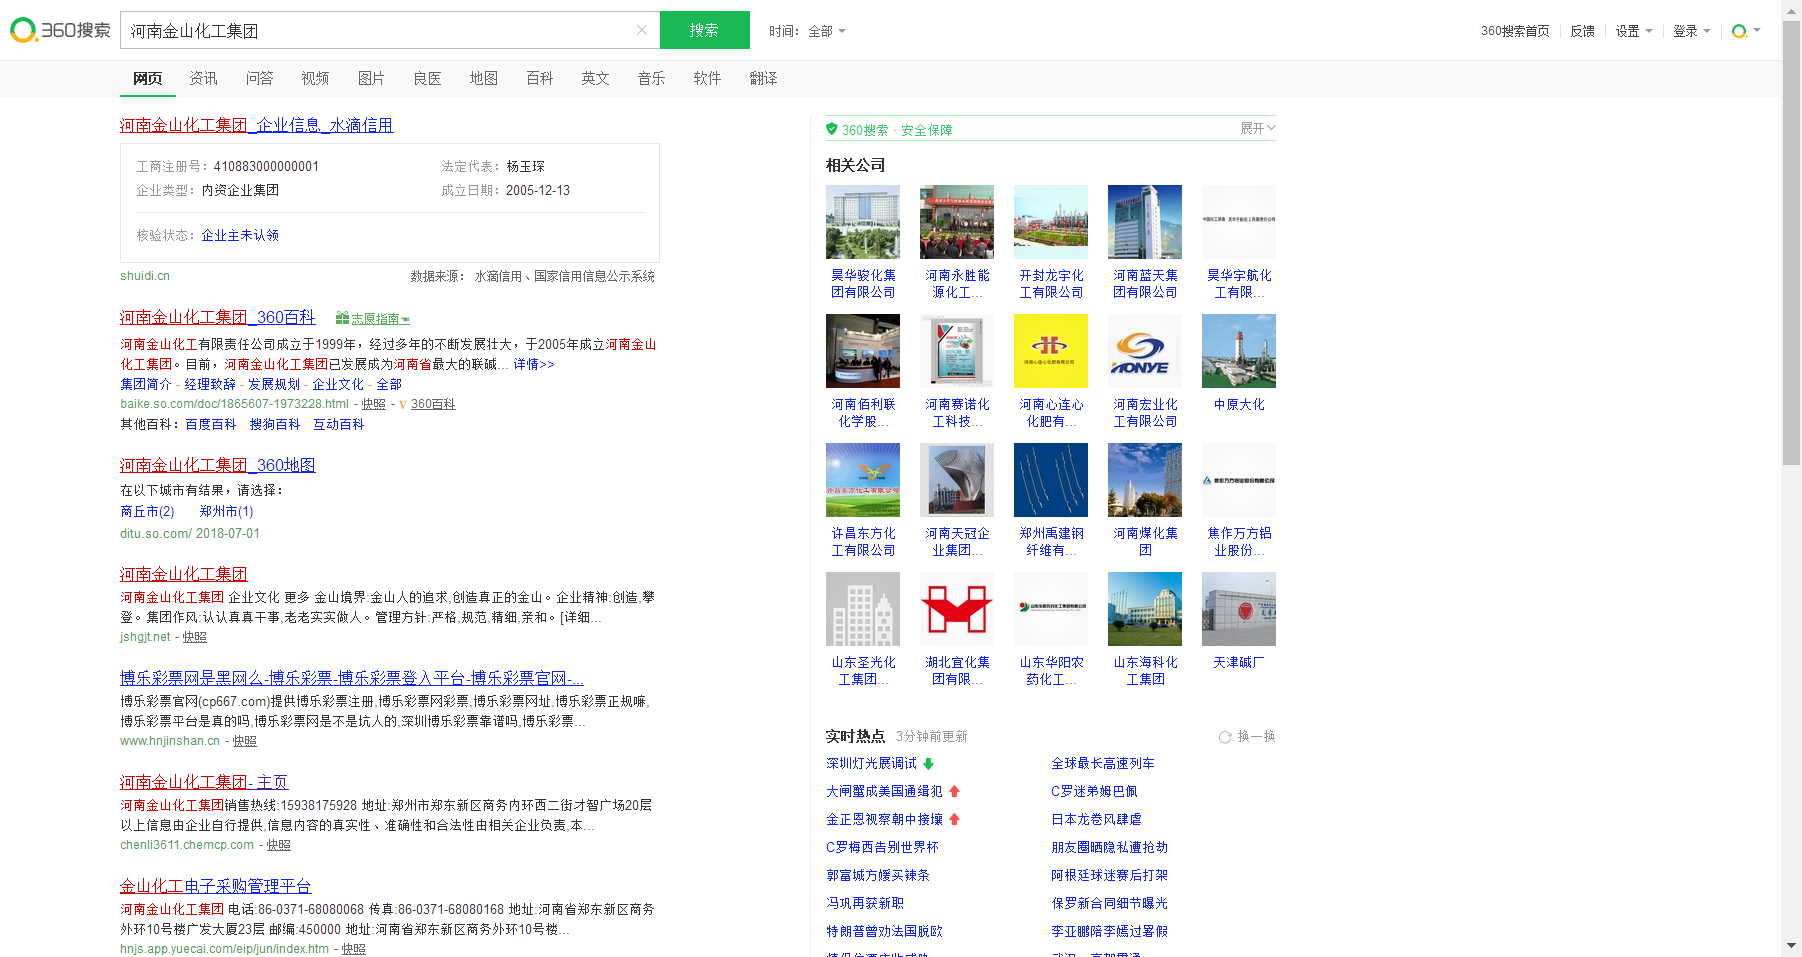
Task: Click the red 湖北宜化集团 logo thumbnail
Action: pyautogui.click(x=957, y=609)
